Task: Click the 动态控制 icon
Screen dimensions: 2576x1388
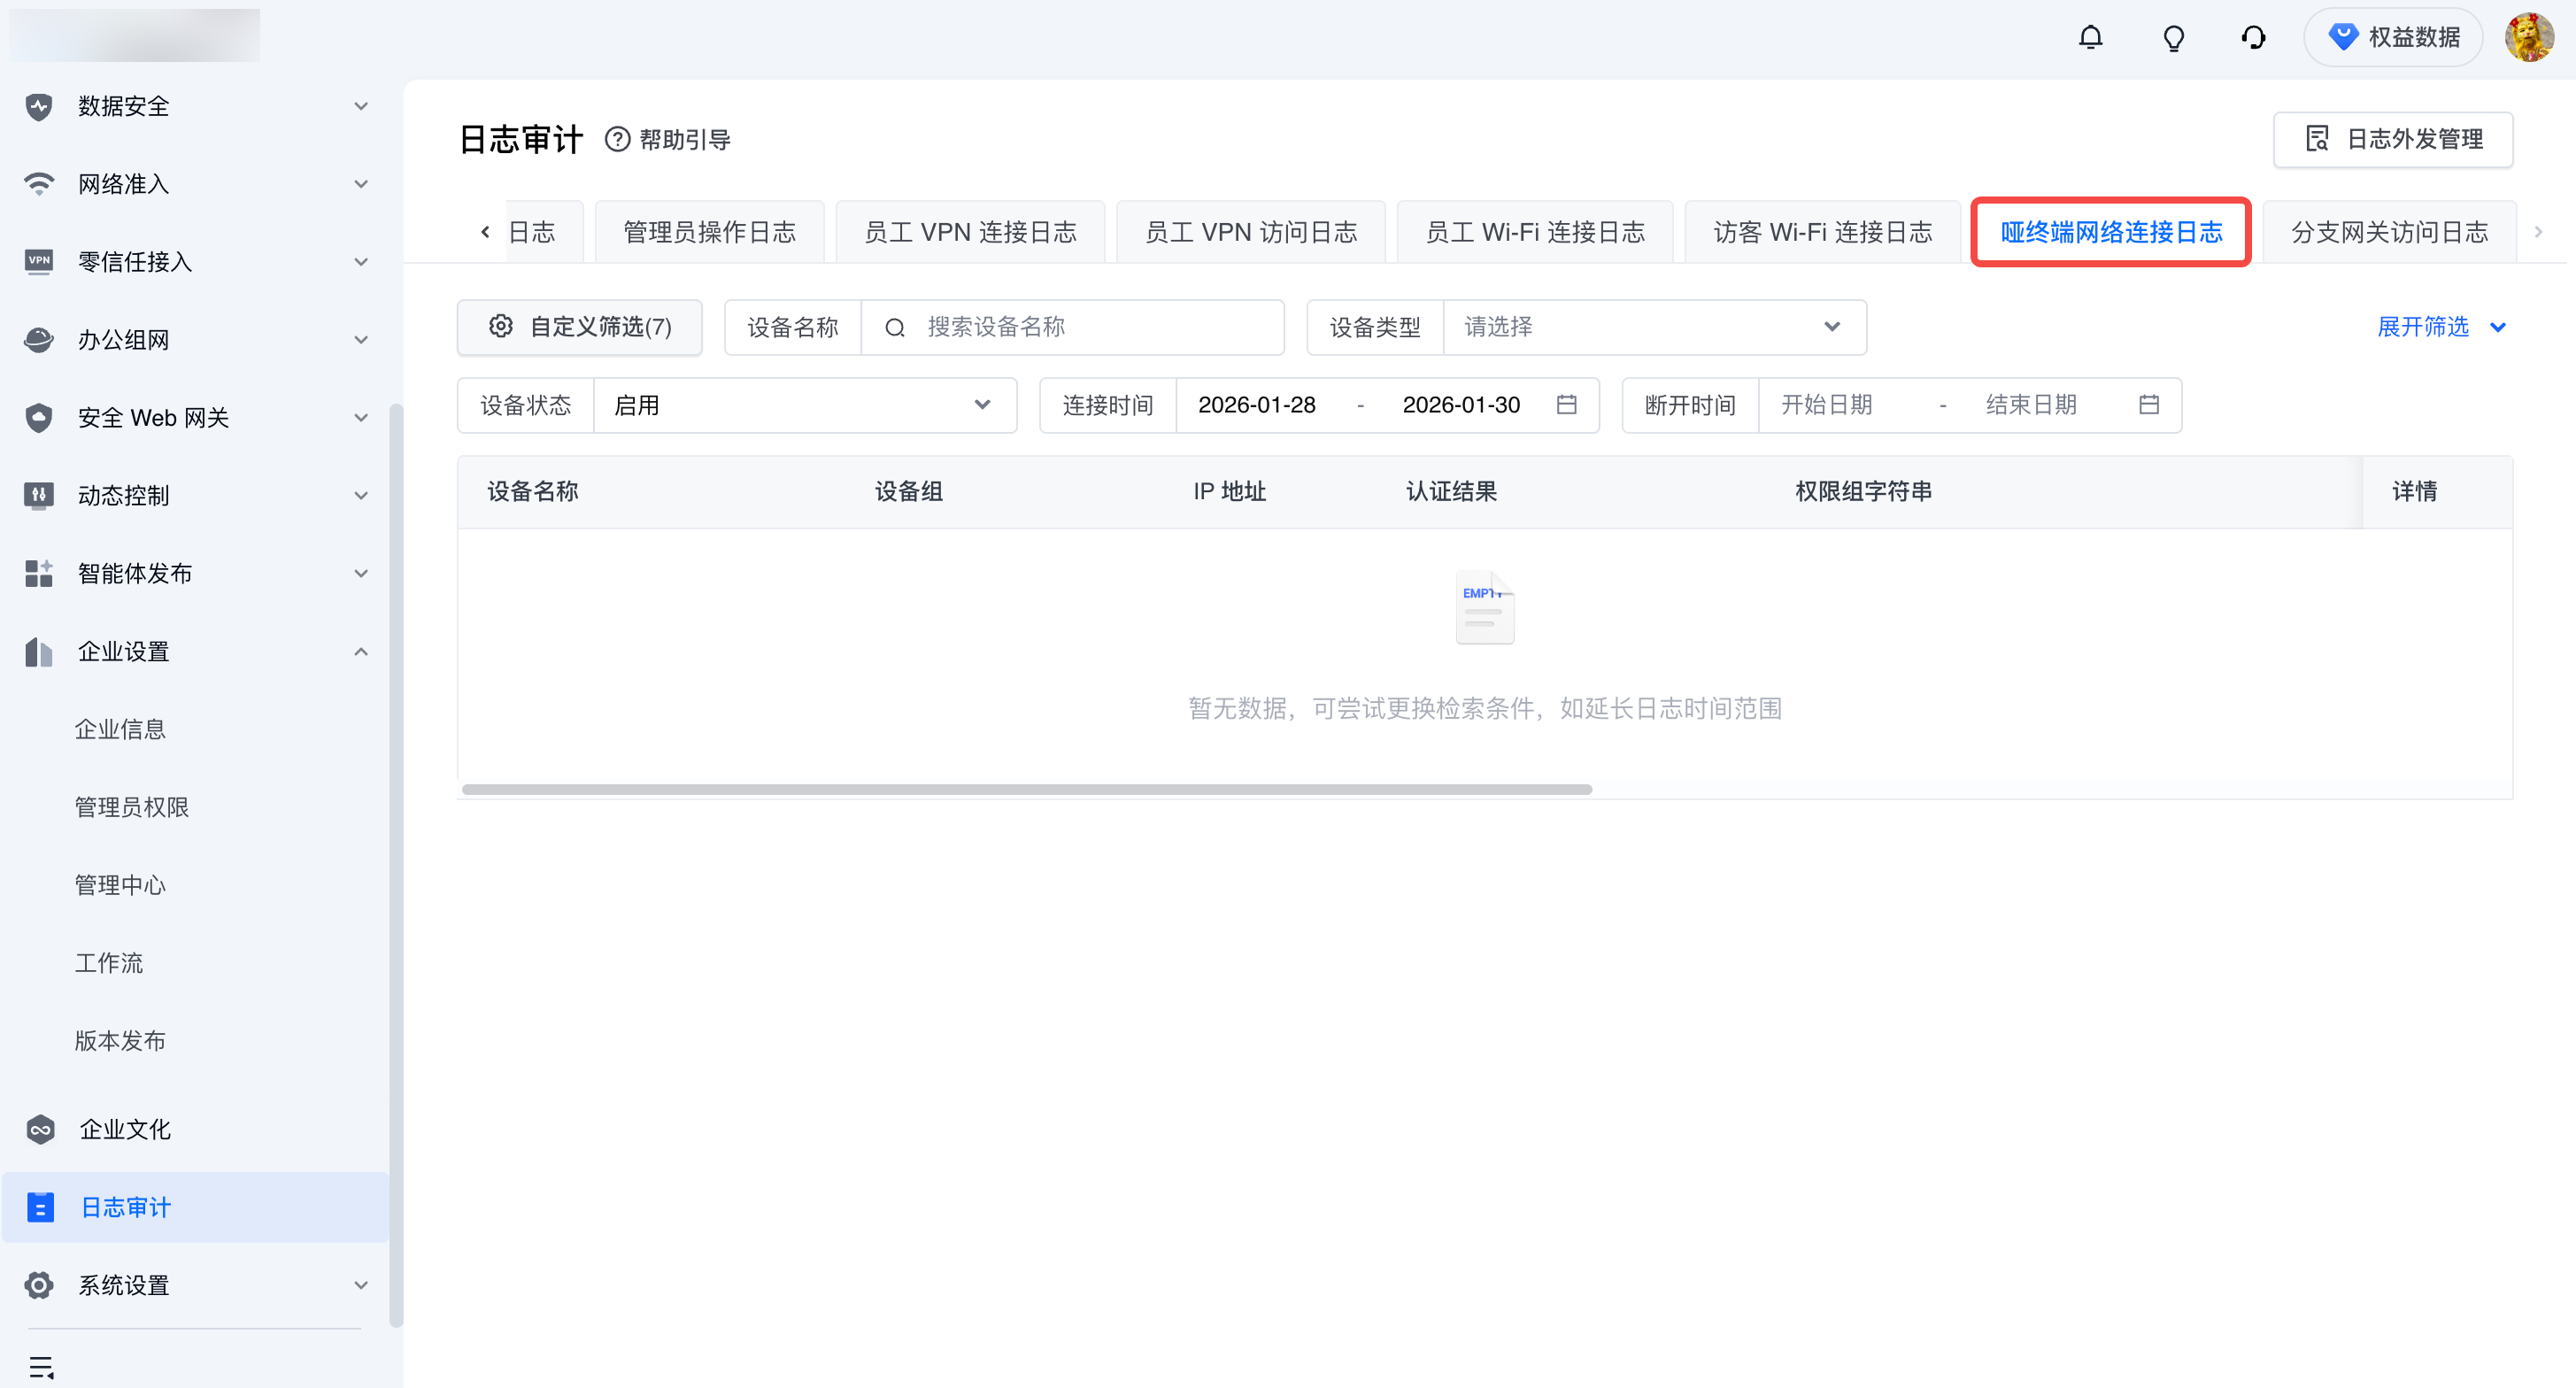Action: click(x=39, y=495)
